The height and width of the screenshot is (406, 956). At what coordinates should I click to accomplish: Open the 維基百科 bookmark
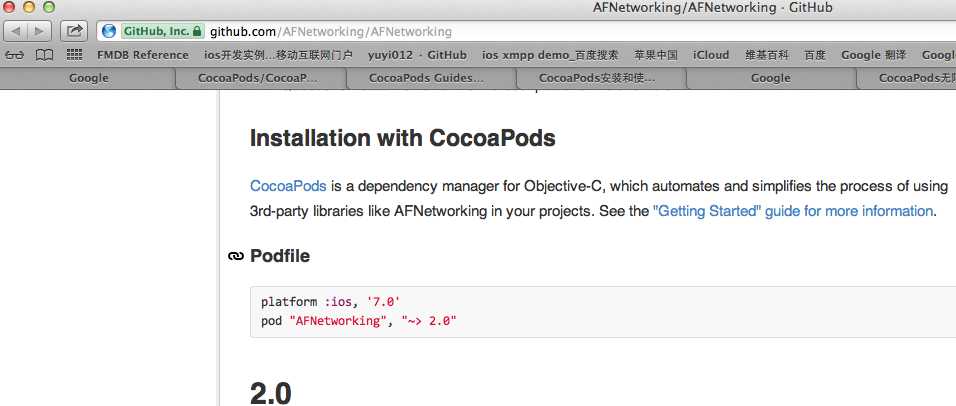point(766,55)
